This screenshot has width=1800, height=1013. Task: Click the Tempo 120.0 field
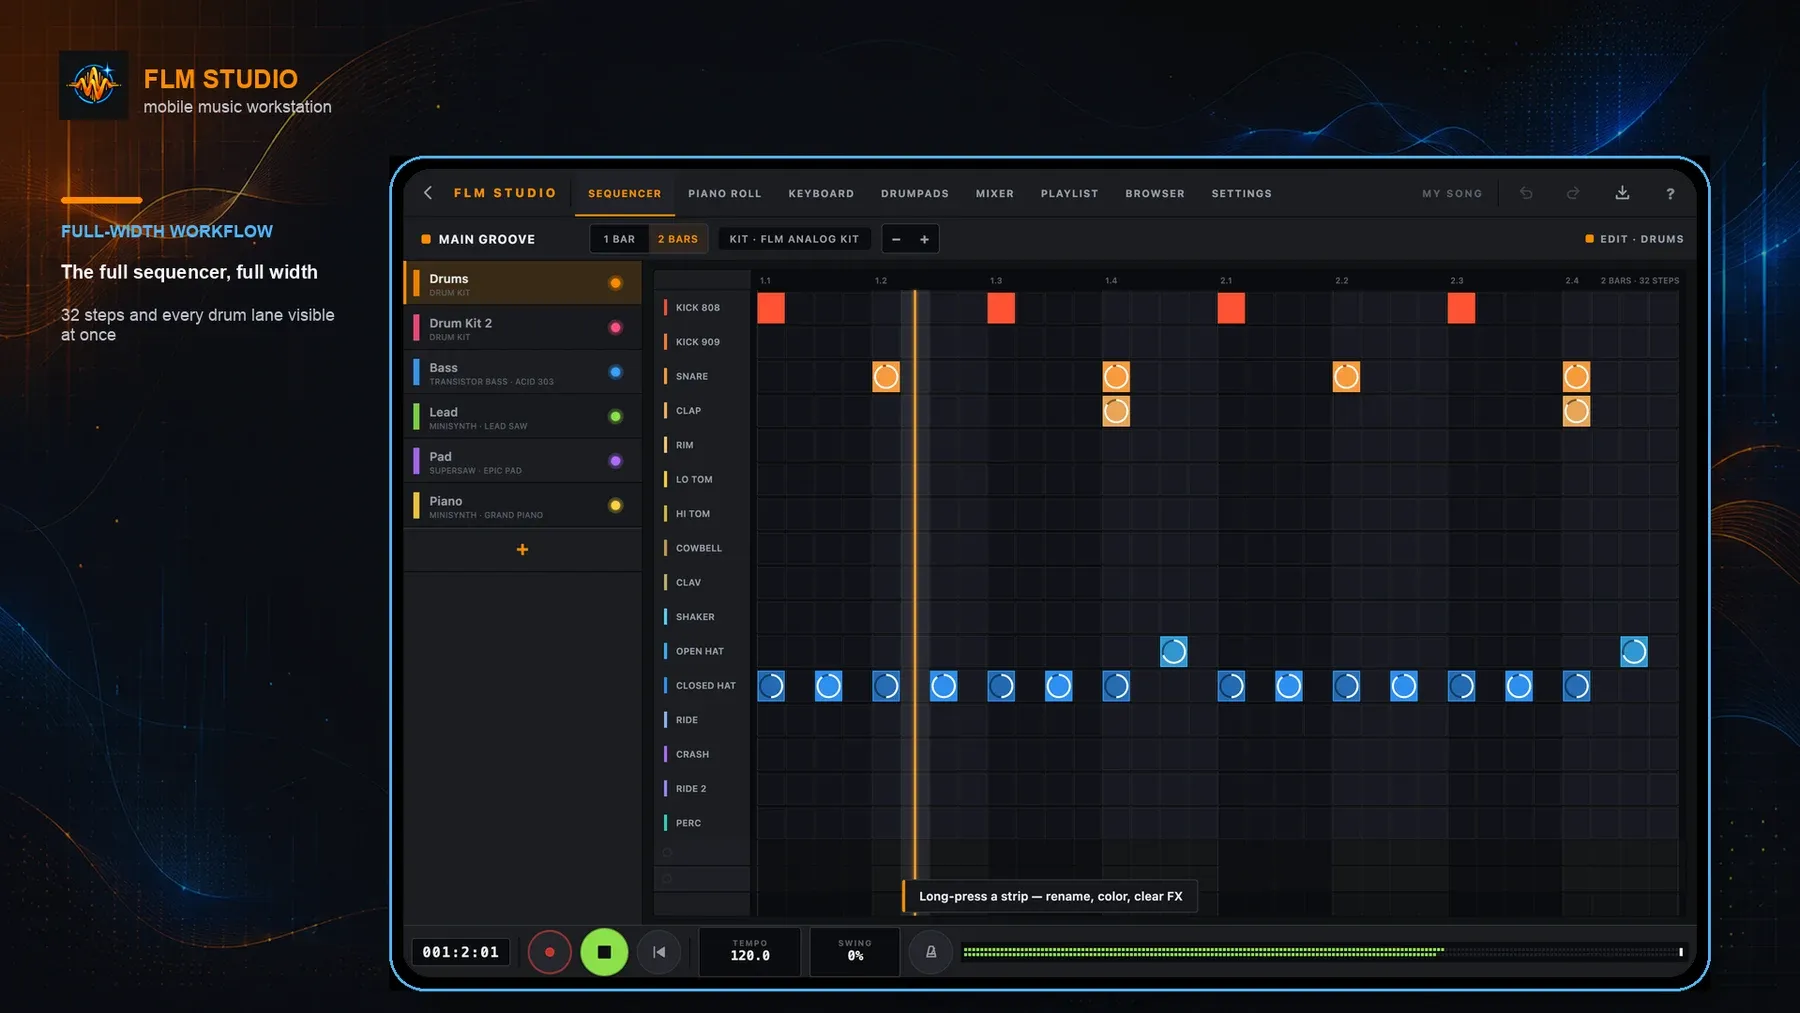click(x=750, y=951)
